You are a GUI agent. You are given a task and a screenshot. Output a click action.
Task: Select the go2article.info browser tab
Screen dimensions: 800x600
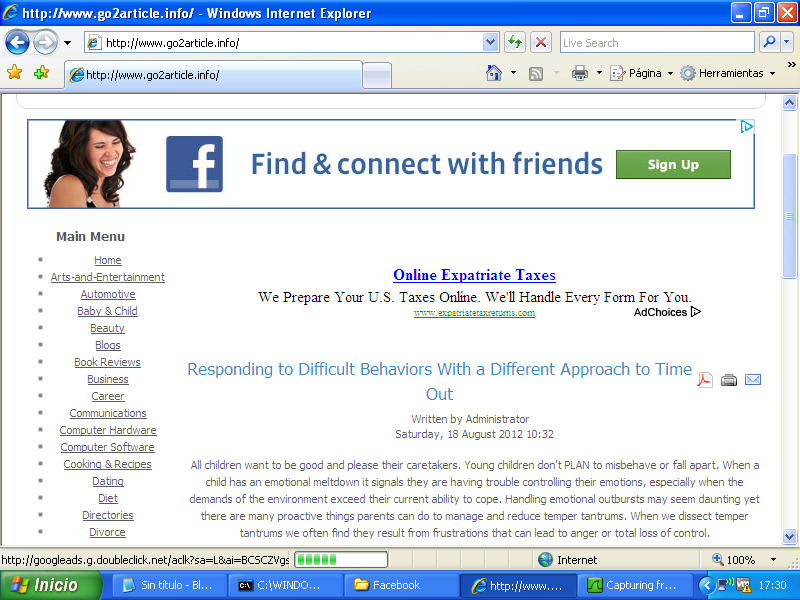tap(212, 75)
